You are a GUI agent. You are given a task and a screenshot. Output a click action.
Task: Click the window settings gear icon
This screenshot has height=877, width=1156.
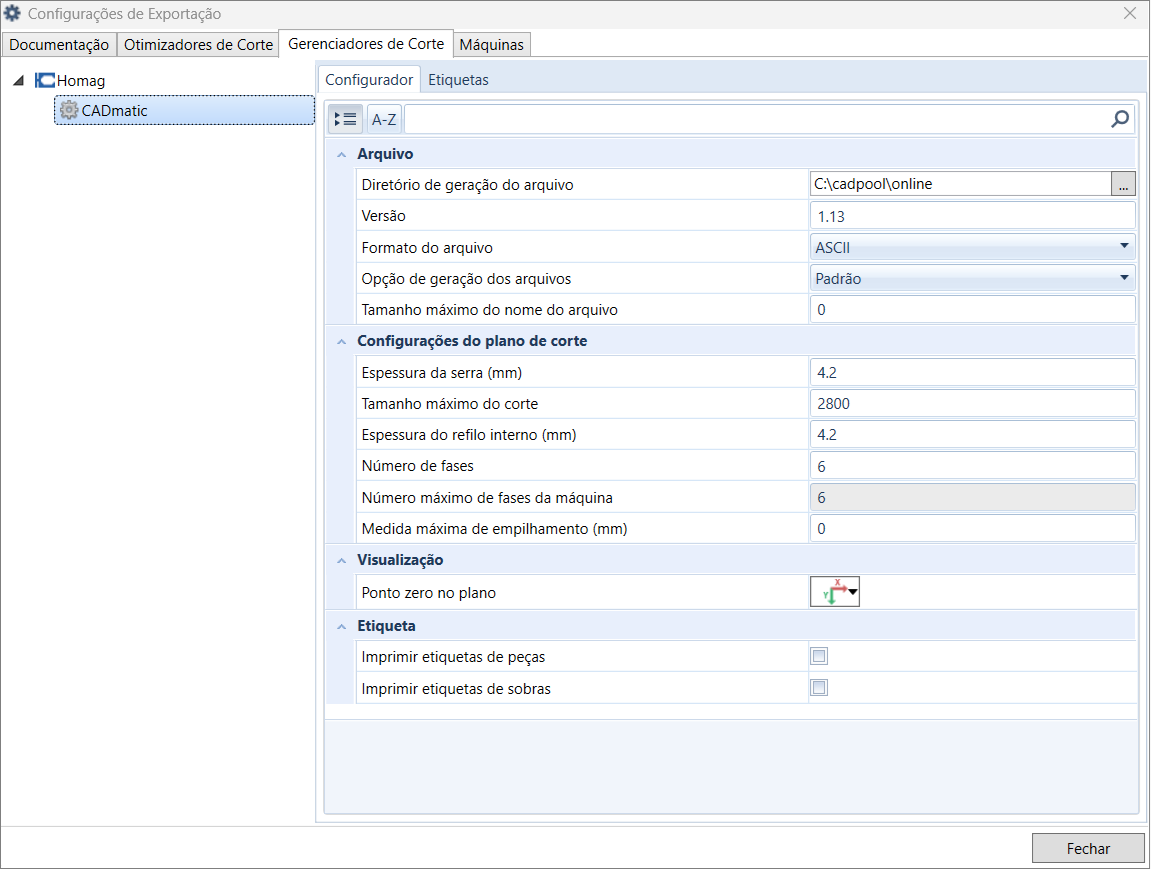point(13,14)
